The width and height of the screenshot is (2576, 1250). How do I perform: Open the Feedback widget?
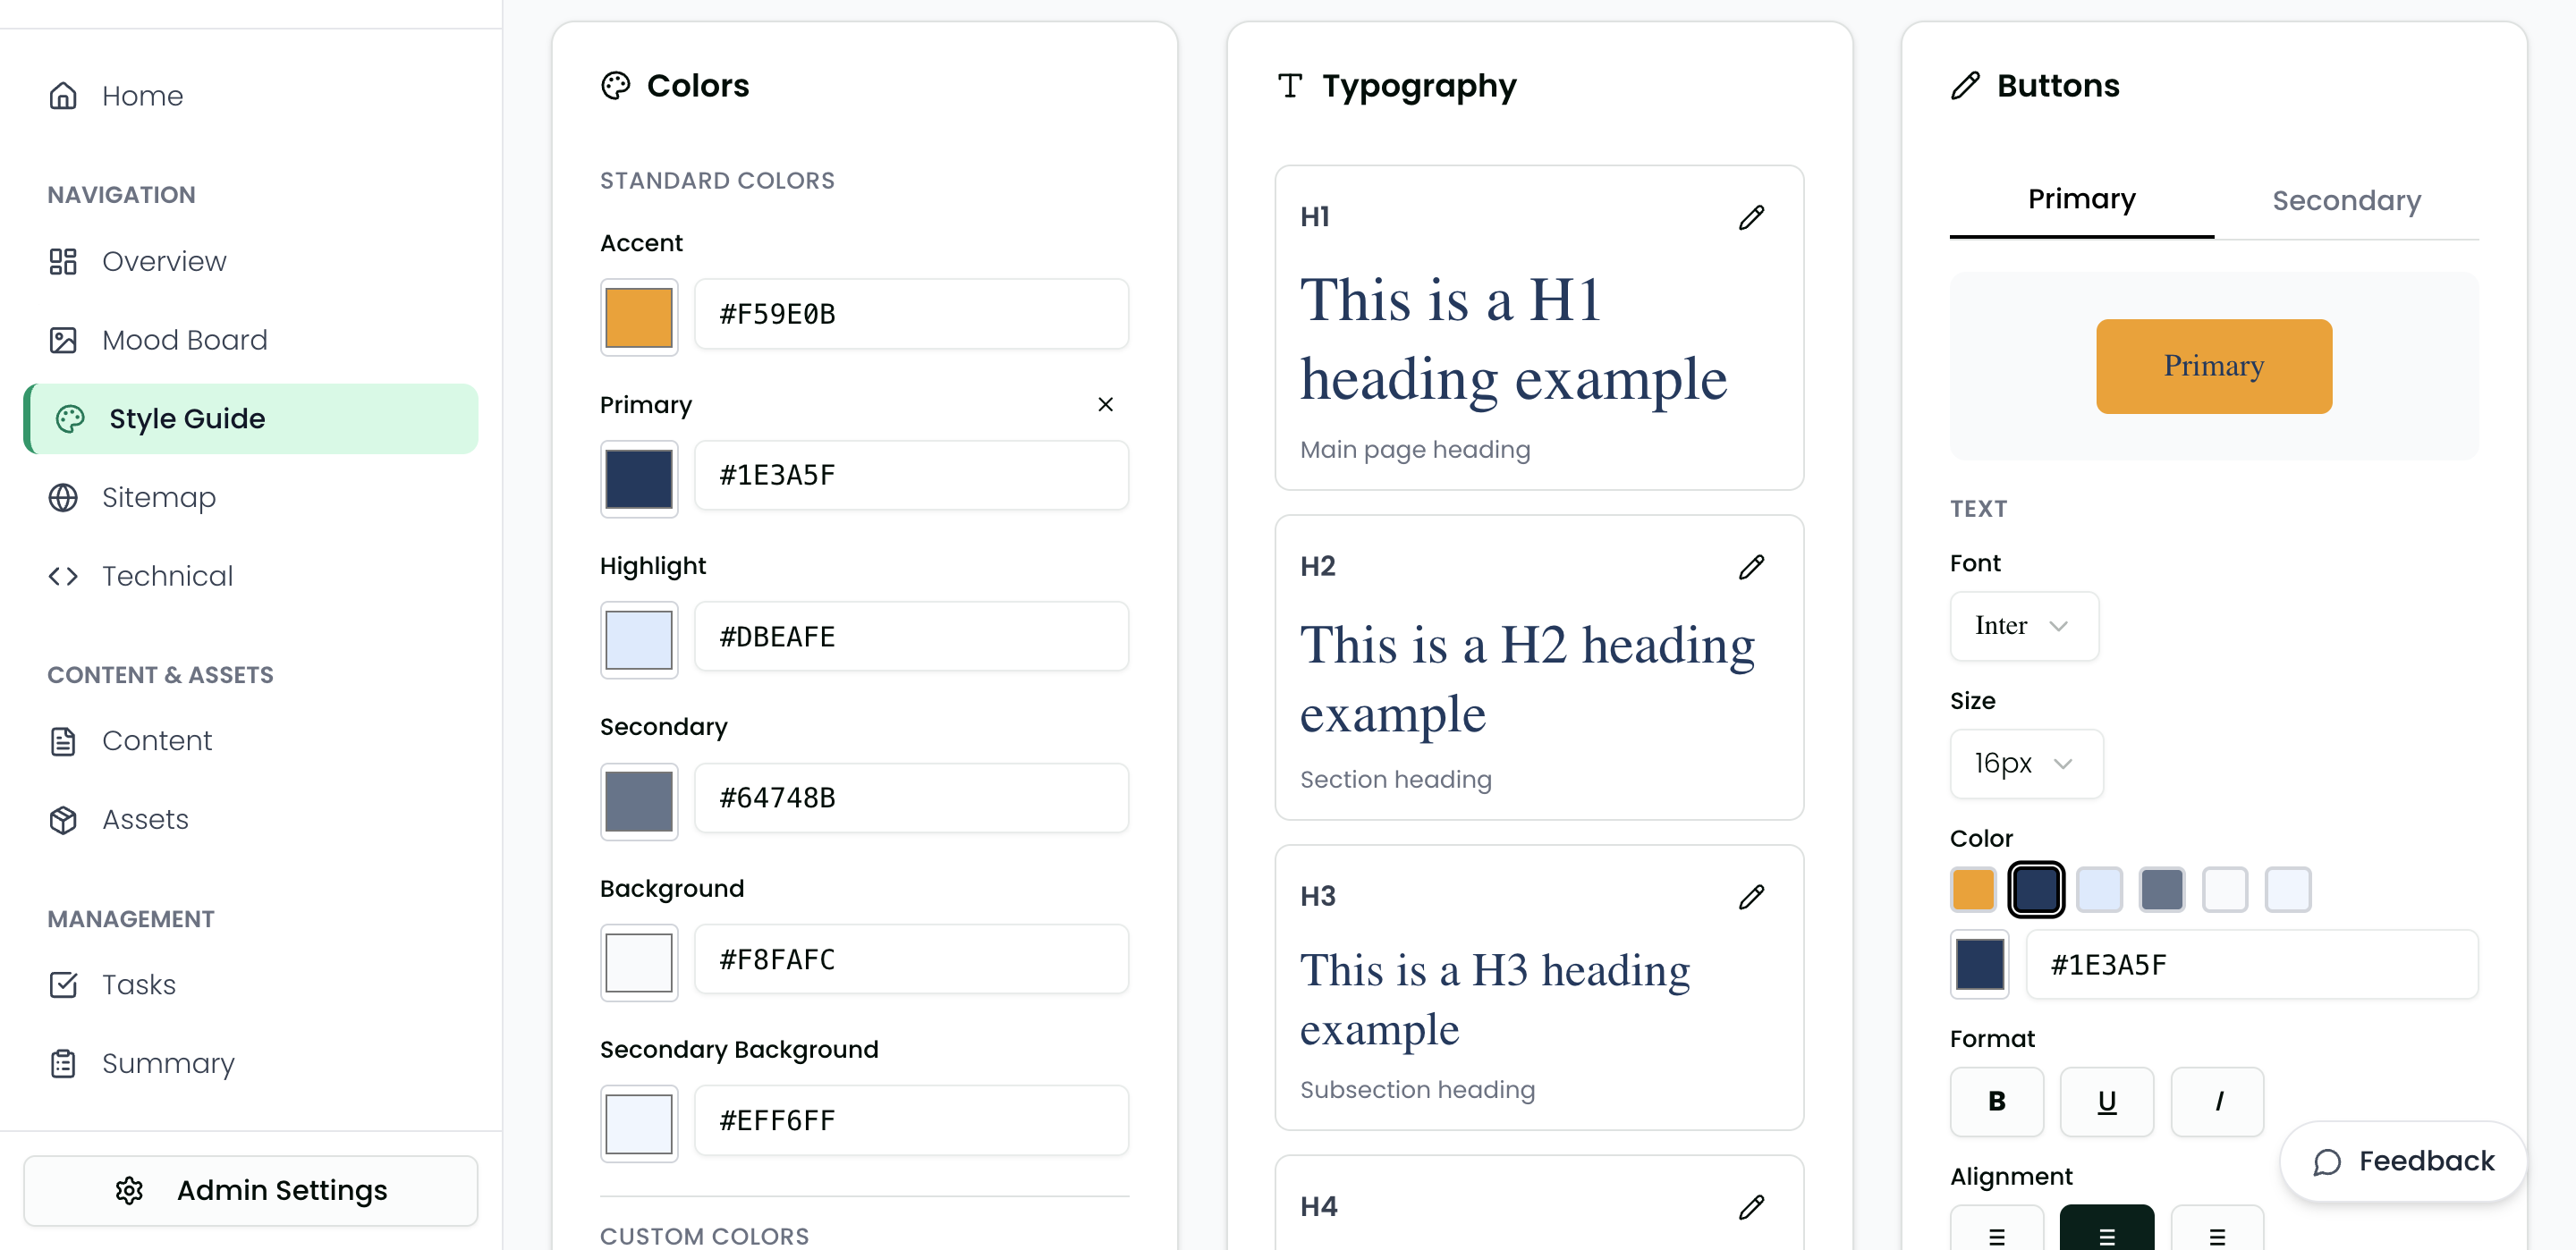click(2403, 1162)
